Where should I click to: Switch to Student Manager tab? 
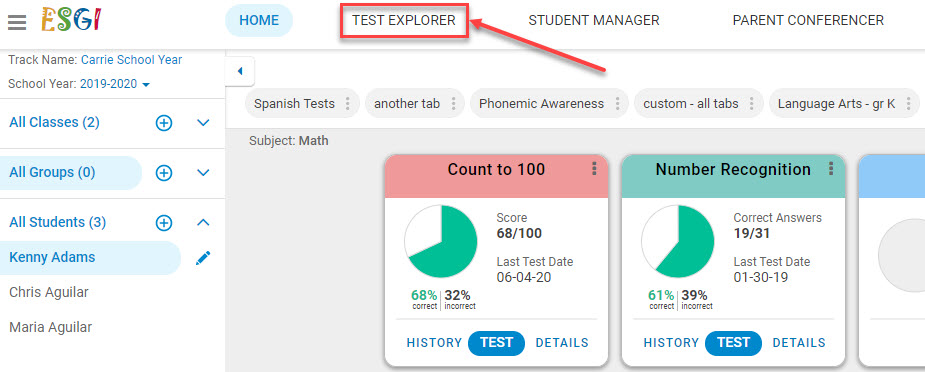click(593, 21)
